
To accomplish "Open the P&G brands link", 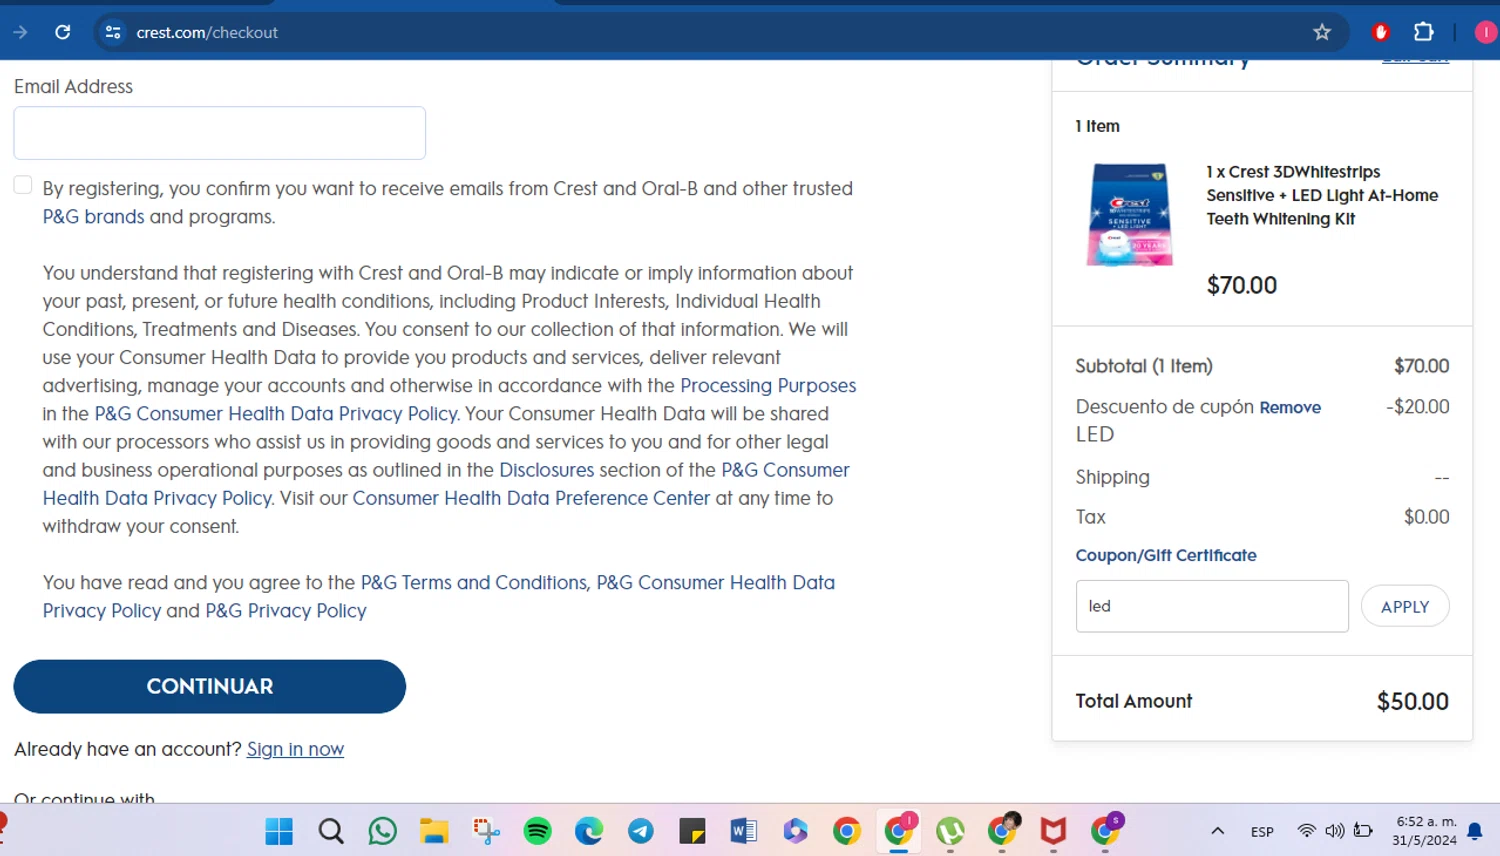I will 93,217.
